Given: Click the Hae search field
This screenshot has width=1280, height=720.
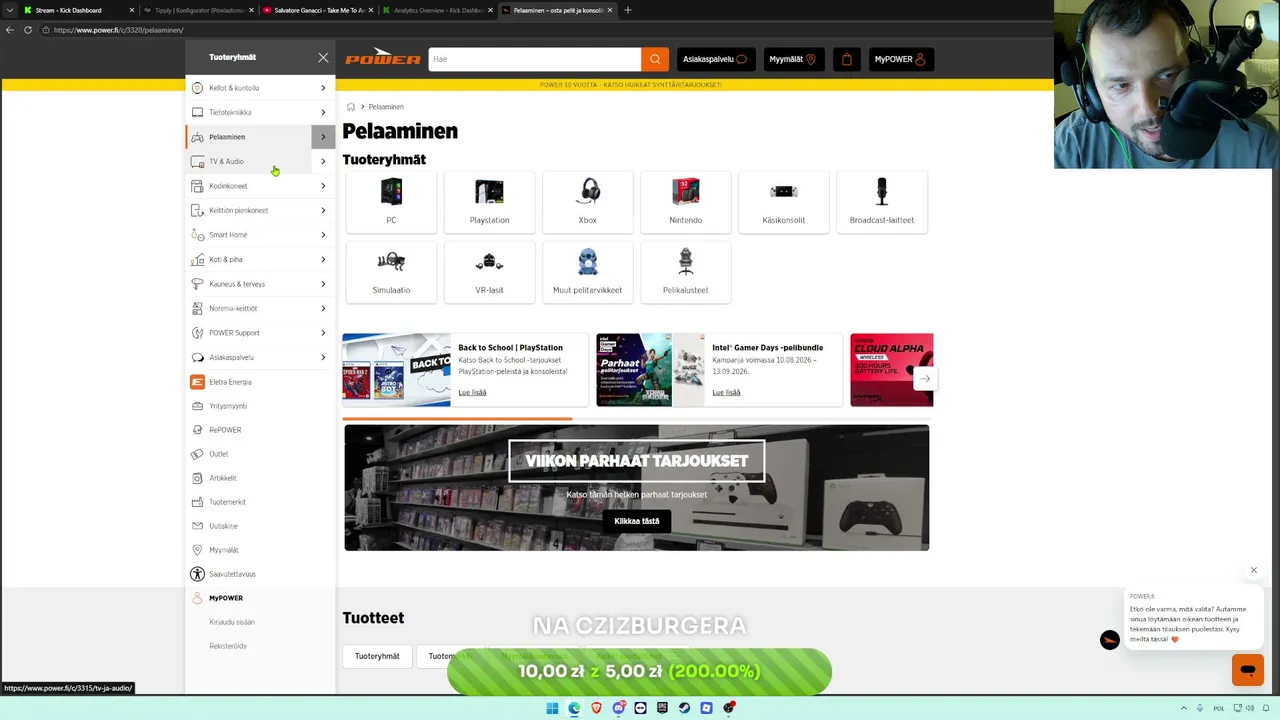Looking at the screenshot, I should (535, 59).
